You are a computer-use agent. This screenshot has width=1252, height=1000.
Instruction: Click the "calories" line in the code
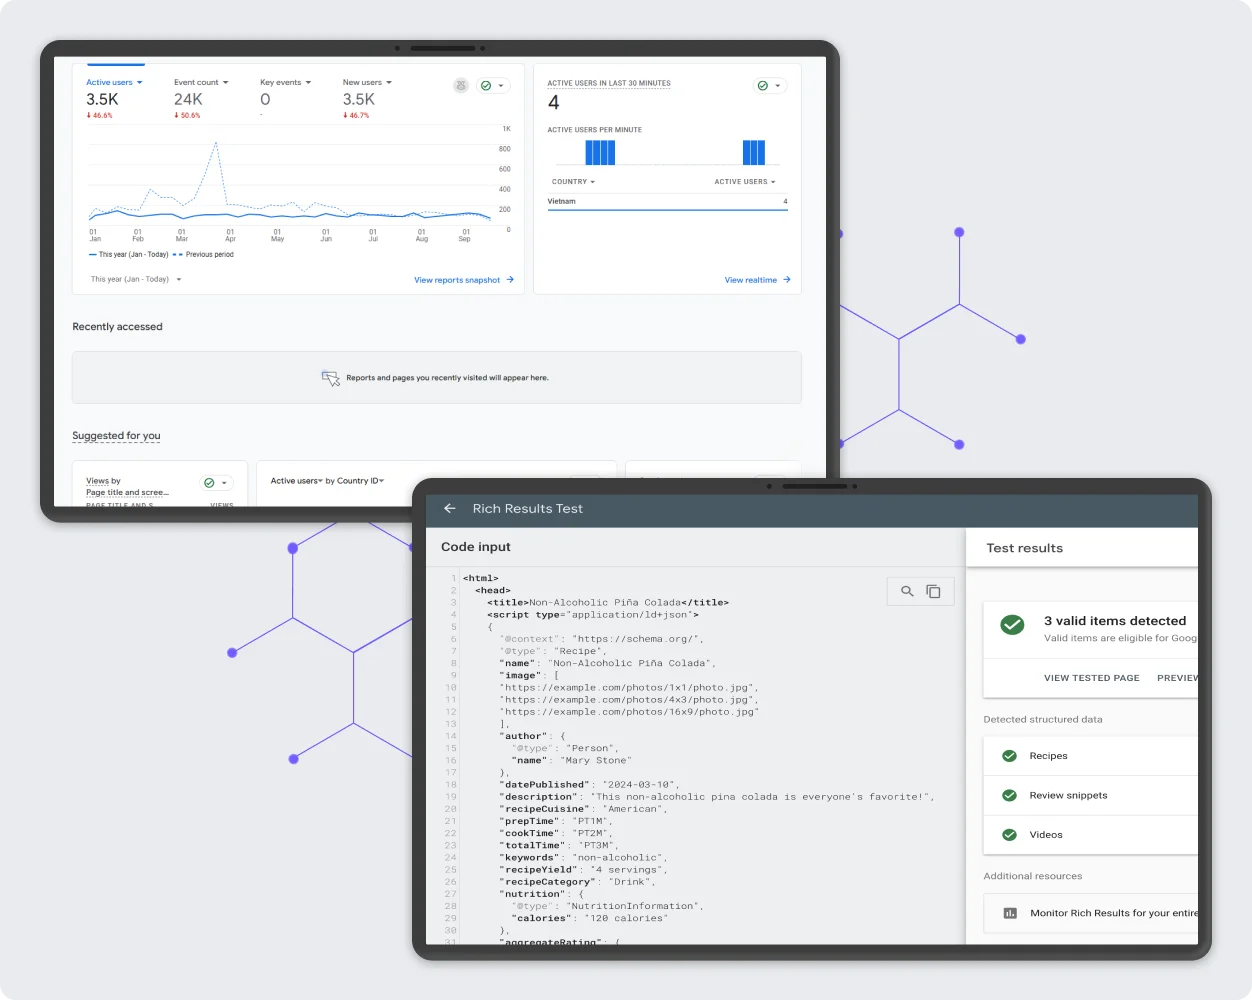[x=590, y=918]
